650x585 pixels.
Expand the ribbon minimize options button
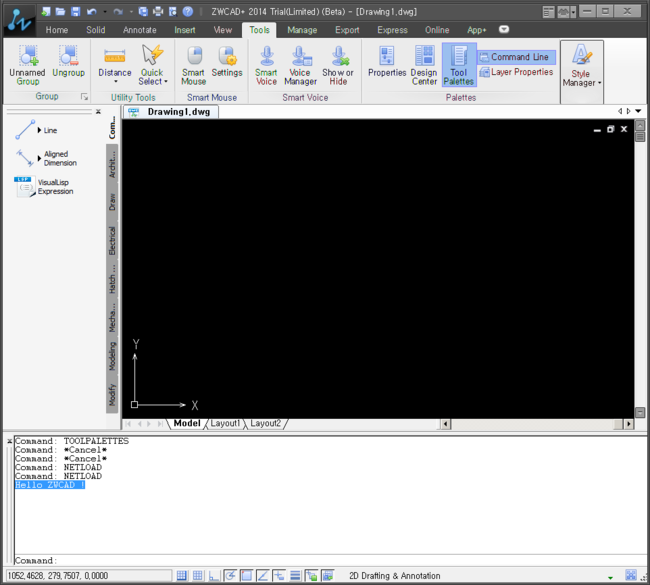(x=504, y=29)
